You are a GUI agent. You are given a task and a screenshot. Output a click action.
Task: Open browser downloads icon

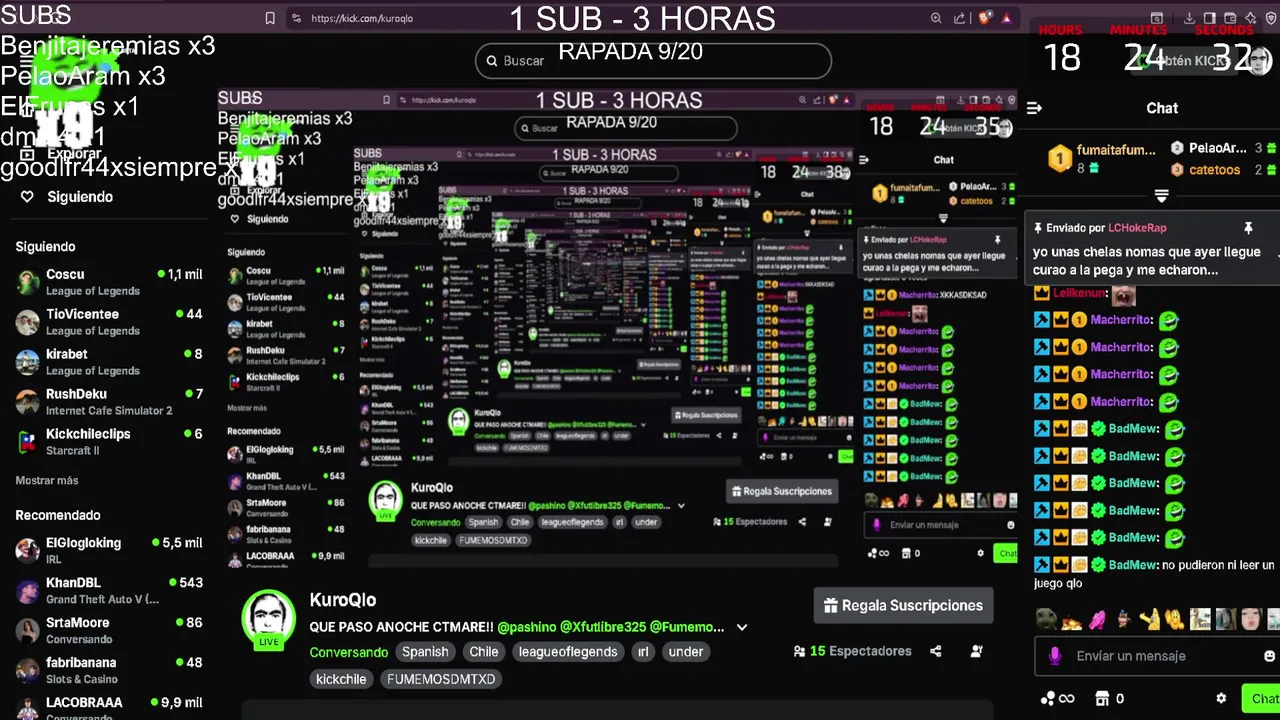coord(1189,18)
